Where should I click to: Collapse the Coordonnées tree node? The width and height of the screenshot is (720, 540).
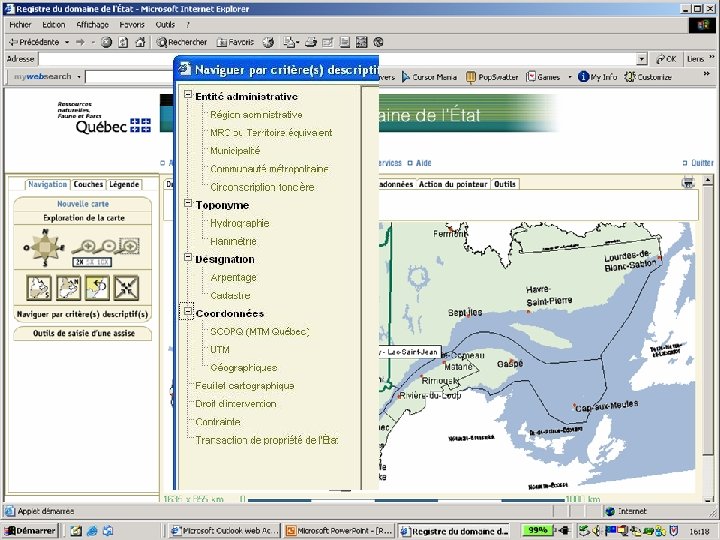pos(187,311)
